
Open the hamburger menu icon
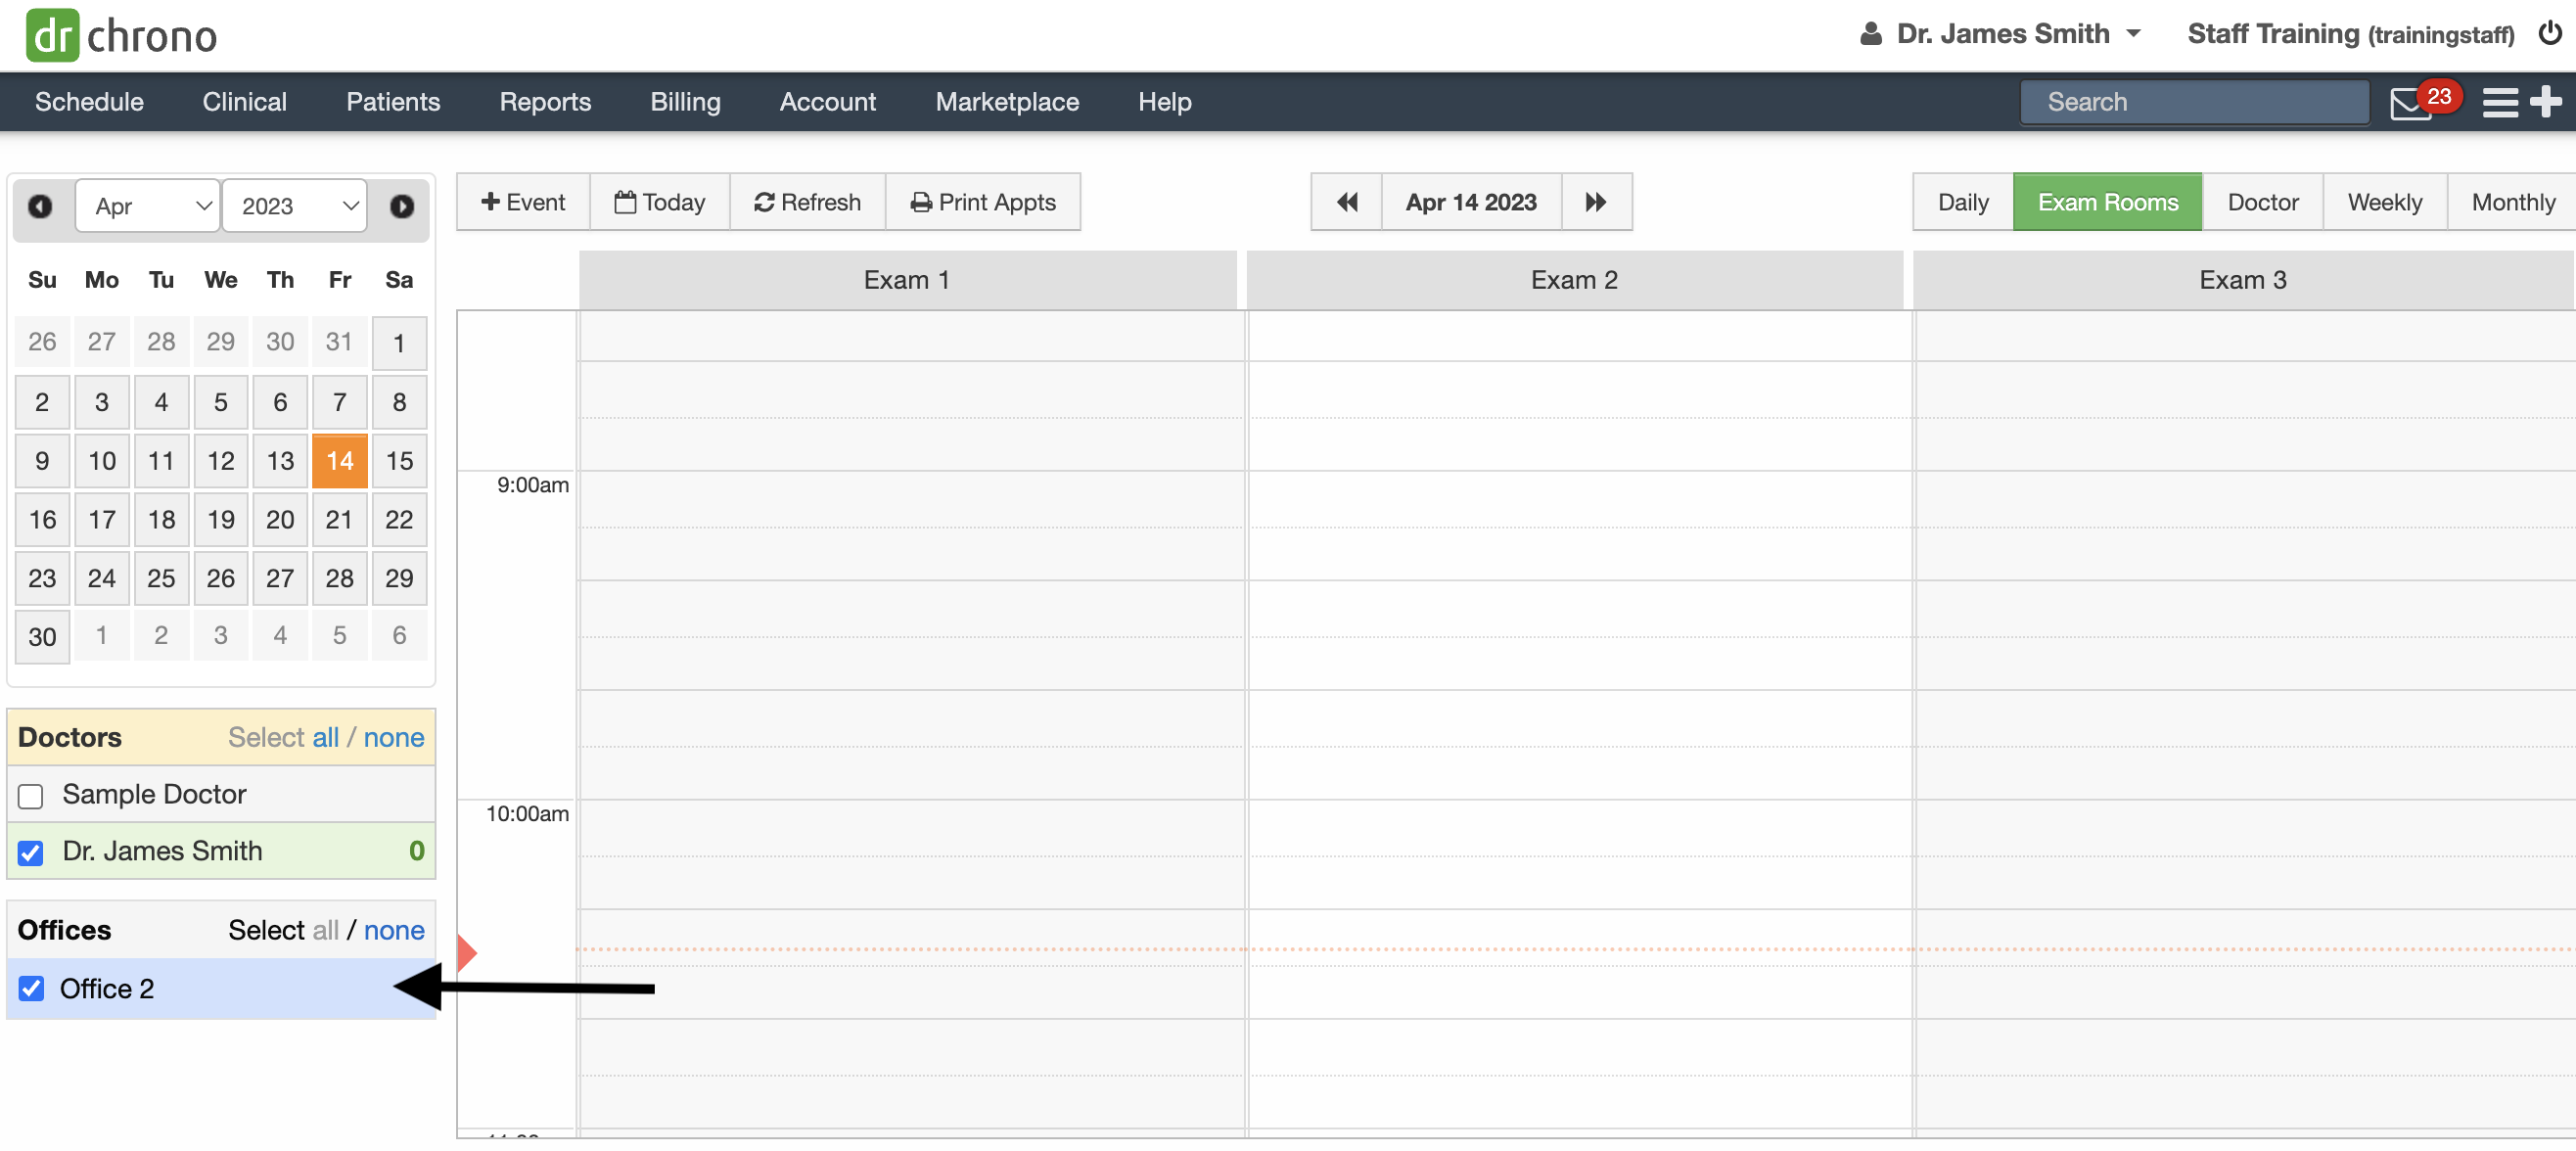pos(2499,102)
